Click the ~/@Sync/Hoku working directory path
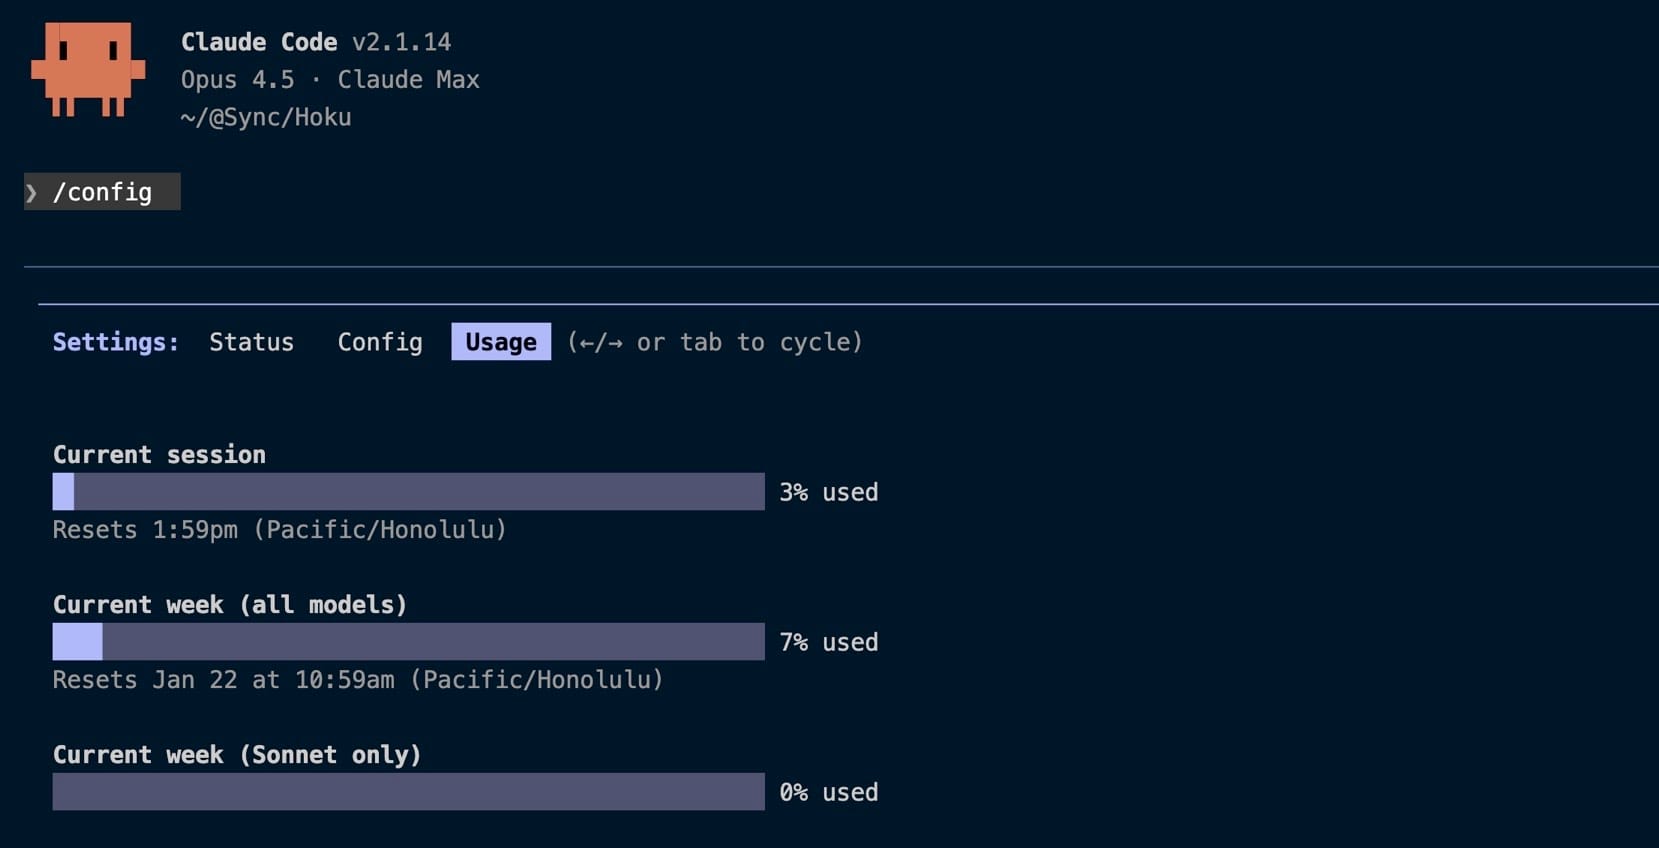The image size is (1659, 848). click(266, 117)
